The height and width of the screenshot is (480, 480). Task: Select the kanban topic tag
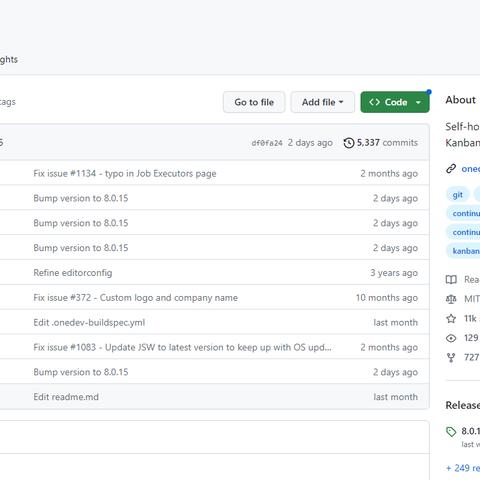pos(464,251)
